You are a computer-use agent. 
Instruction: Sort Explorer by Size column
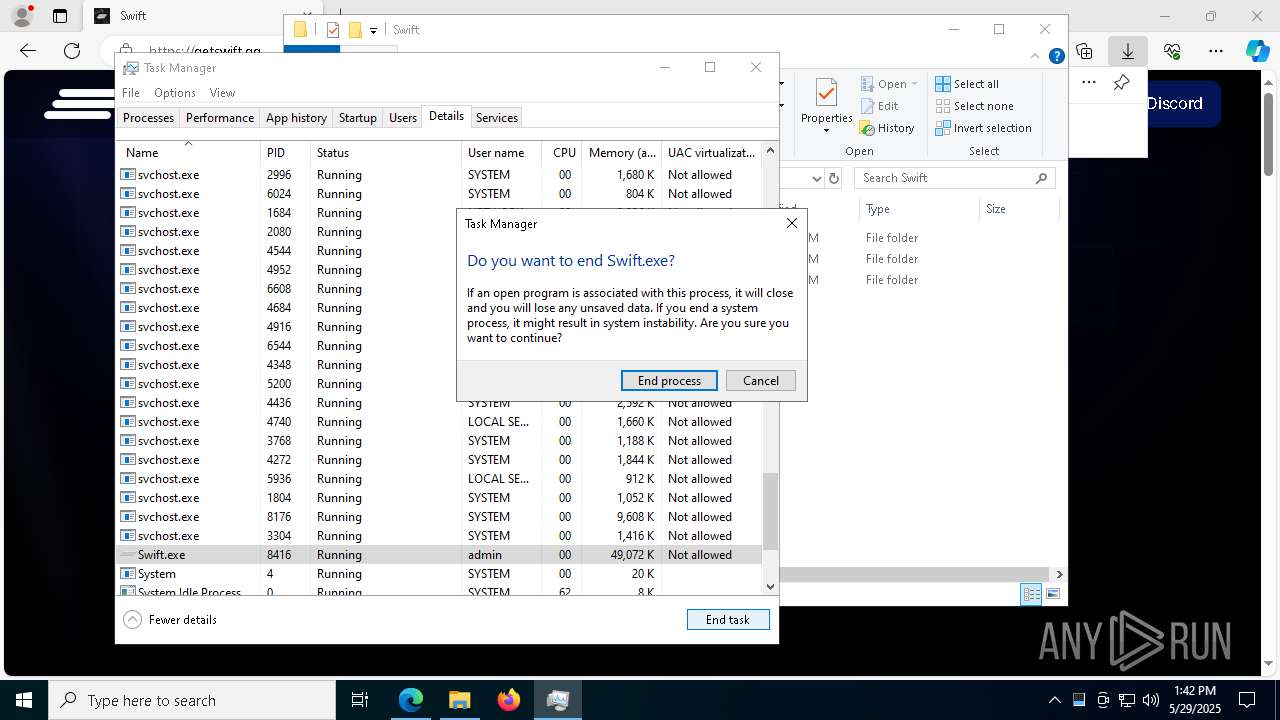1018,209
